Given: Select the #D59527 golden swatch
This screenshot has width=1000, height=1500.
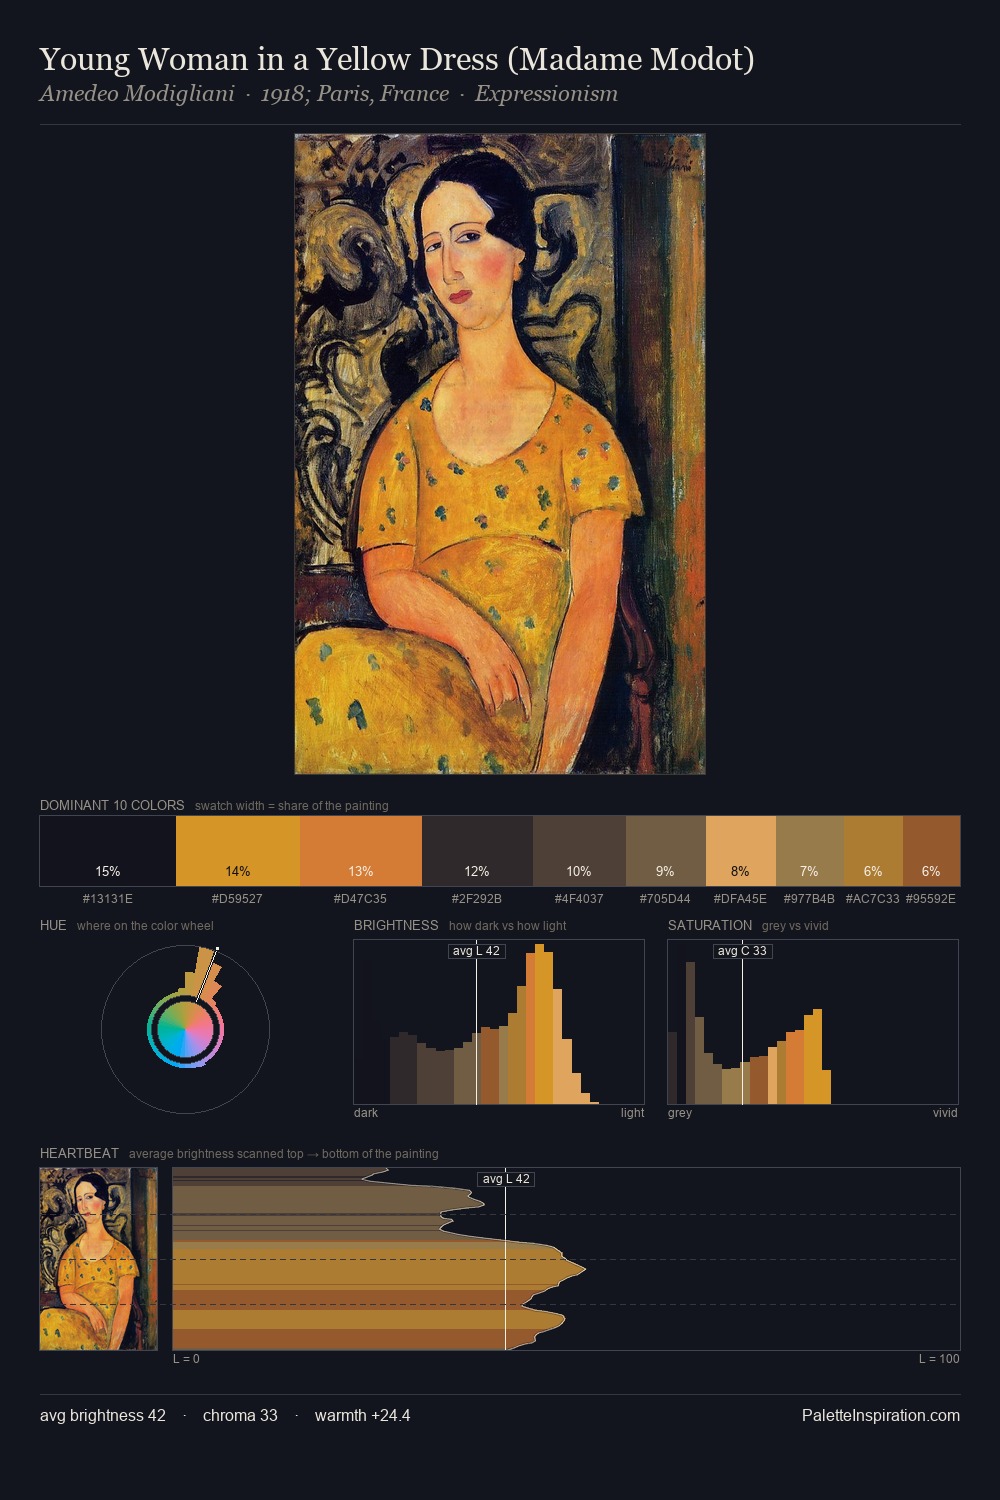Looking at the screenshot, I should (238, 851).
